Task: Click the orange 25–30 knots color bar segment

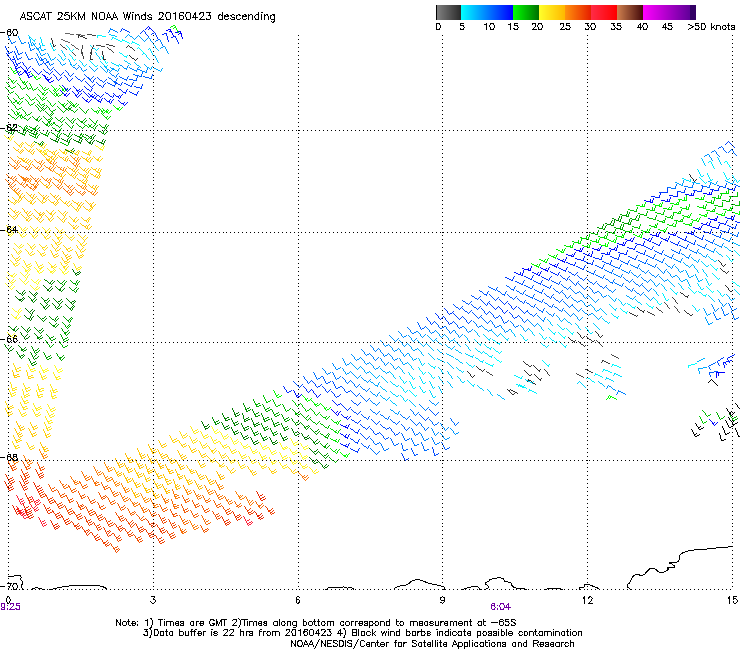Action: [x=578, y=12]
